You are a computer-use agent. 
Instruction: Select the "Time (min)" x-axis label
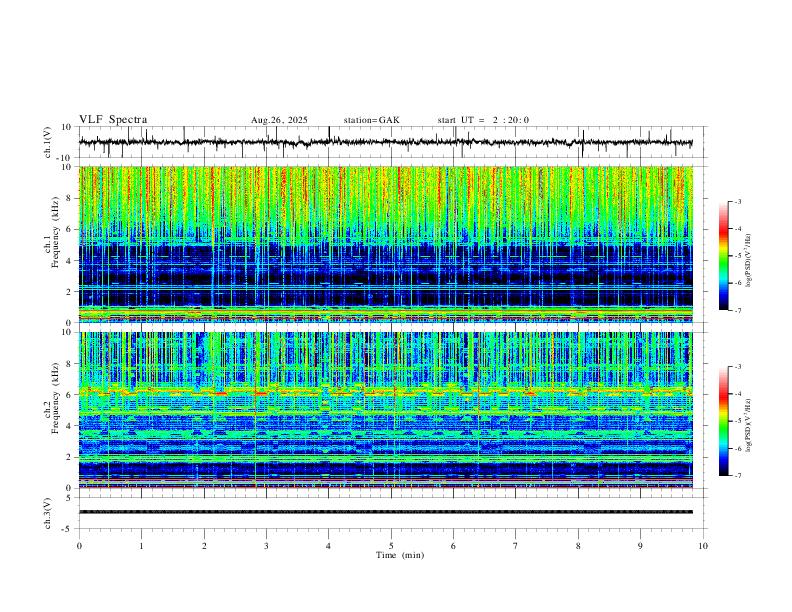(400, 555)
